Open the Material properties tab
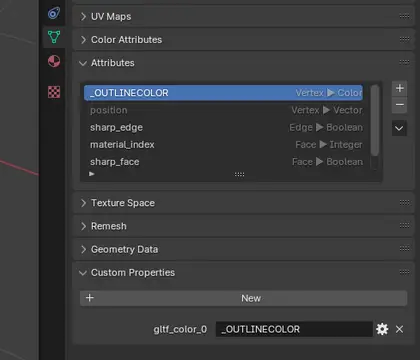The height and width of the screenshot is (360, 420). pyautogui.click(x=54, y=61)
